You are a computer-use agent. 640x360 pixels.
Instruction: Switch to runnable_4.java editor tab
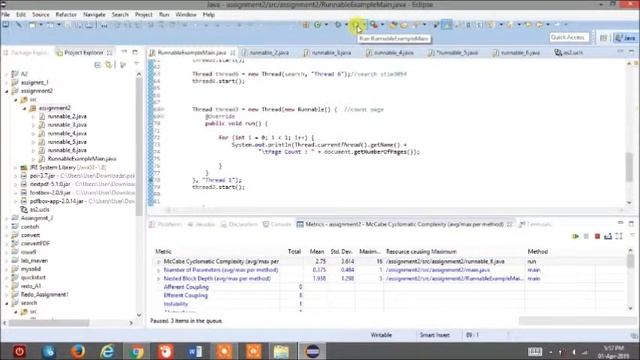[390, 53]
